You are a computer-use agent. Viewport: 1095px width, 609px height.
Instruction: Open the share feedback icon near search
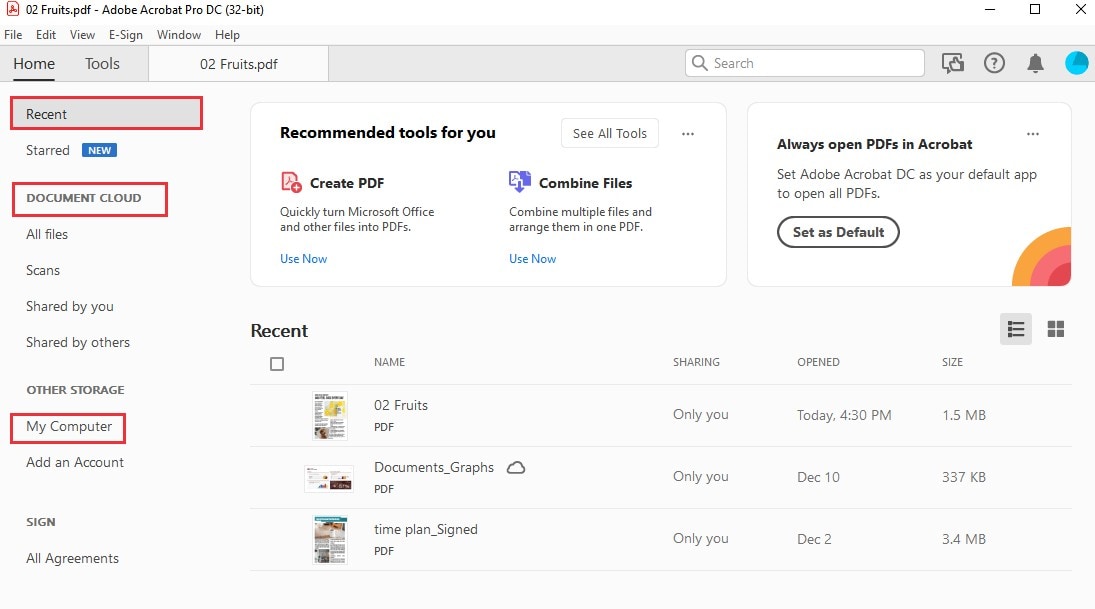click(953, 64)
